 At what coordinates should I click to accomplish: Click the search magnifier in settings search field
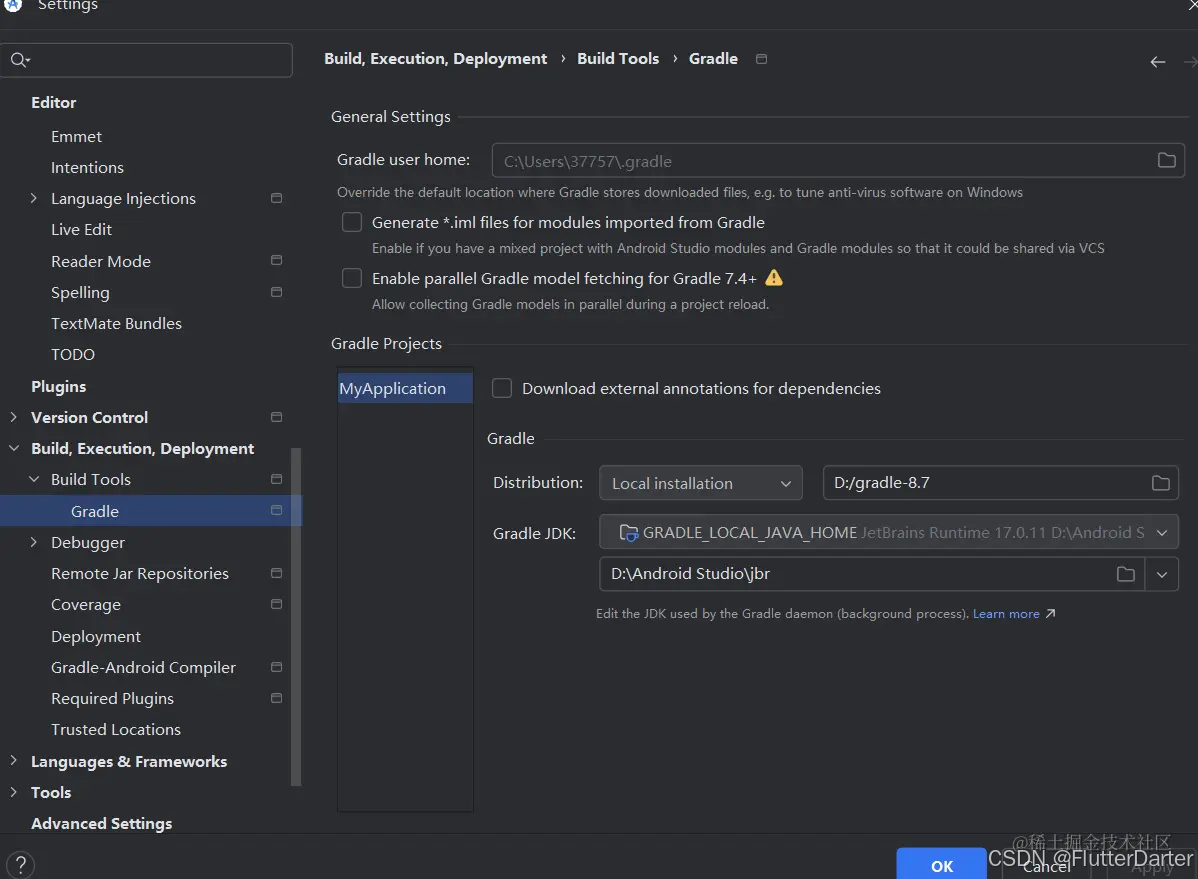coord(20,60)
